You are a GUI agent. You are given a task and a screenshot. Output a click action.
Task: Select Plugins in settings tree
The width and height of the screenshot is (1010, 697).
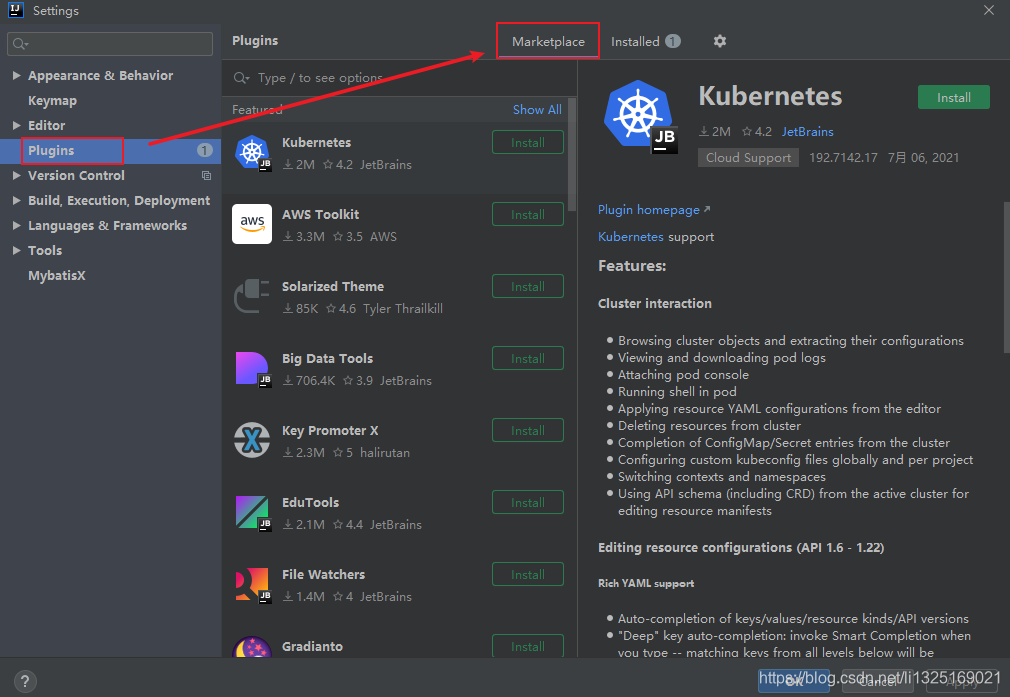[51, 150]
